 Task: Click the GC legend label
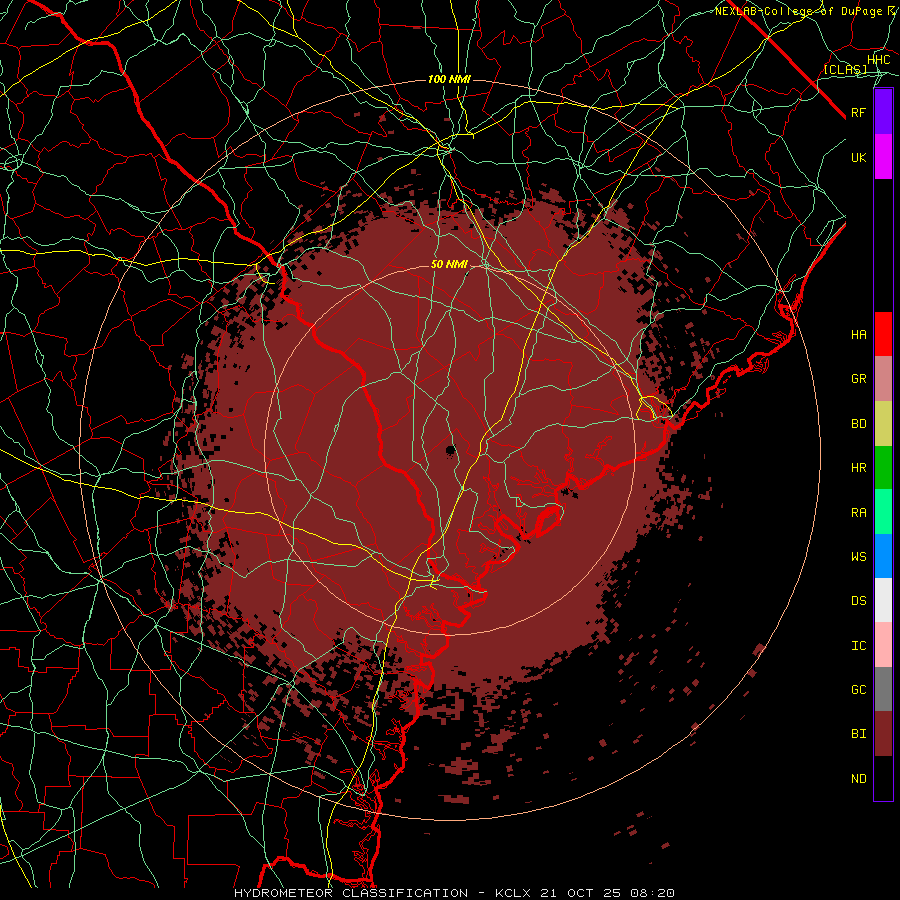coord(858,690)
